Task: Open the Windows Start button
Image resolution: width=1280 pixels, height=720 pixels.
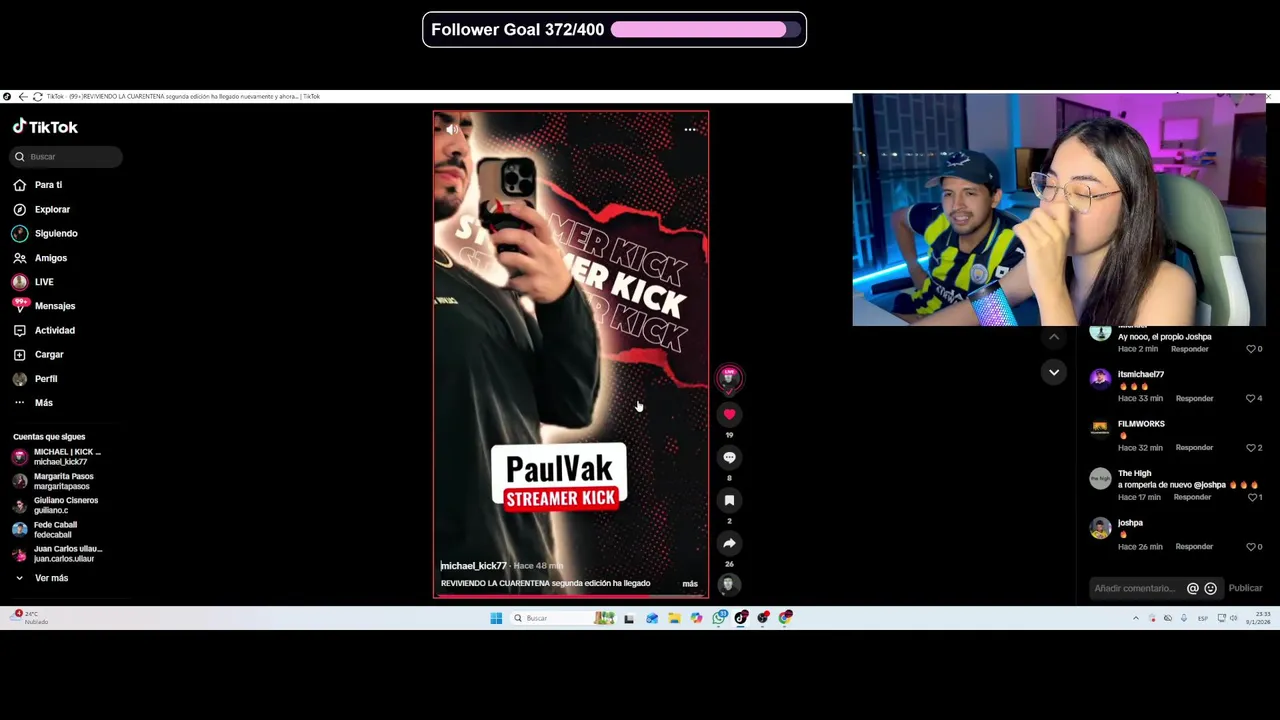Action: tap(496, 618)
